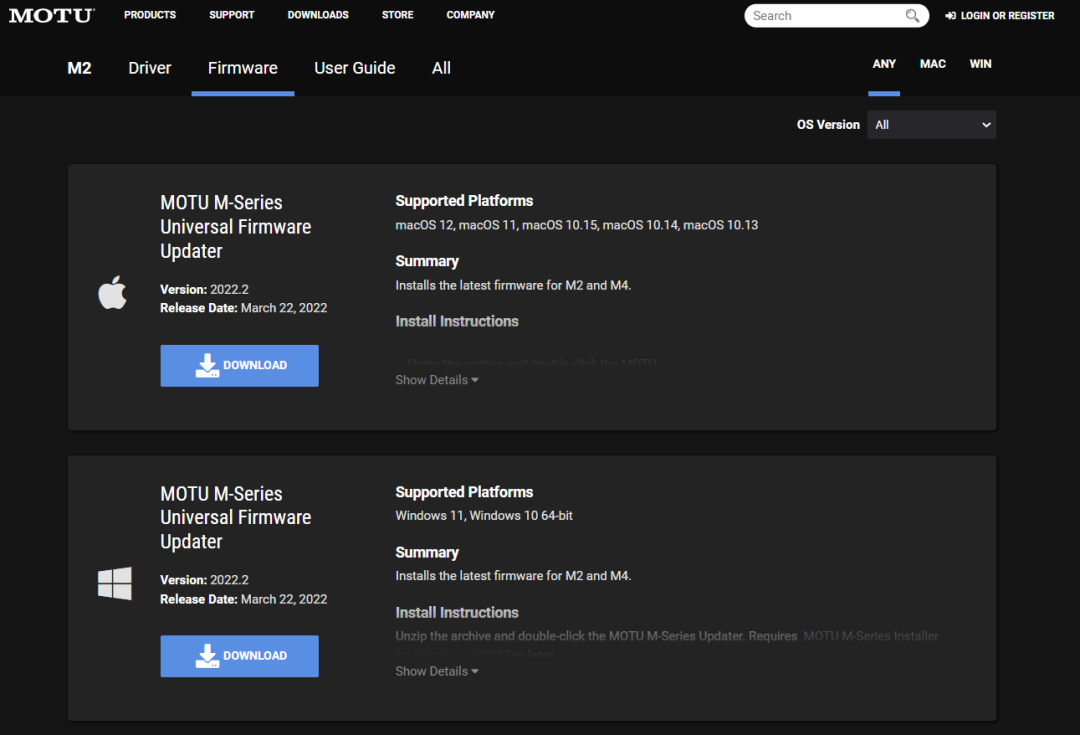1080x735 pixels.
Task: Click into the Search input field
Action: point(824,16)
